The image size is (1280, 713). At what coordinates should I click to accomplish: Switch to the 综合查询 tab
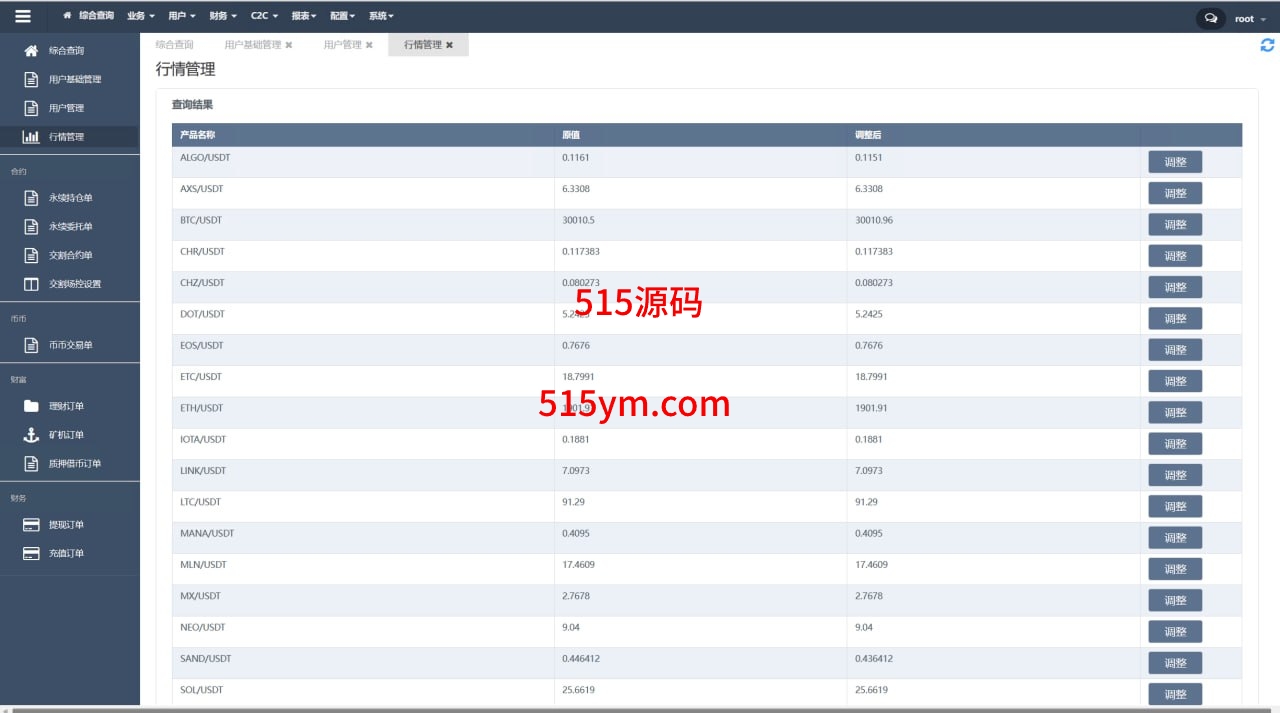click(175, 45)
